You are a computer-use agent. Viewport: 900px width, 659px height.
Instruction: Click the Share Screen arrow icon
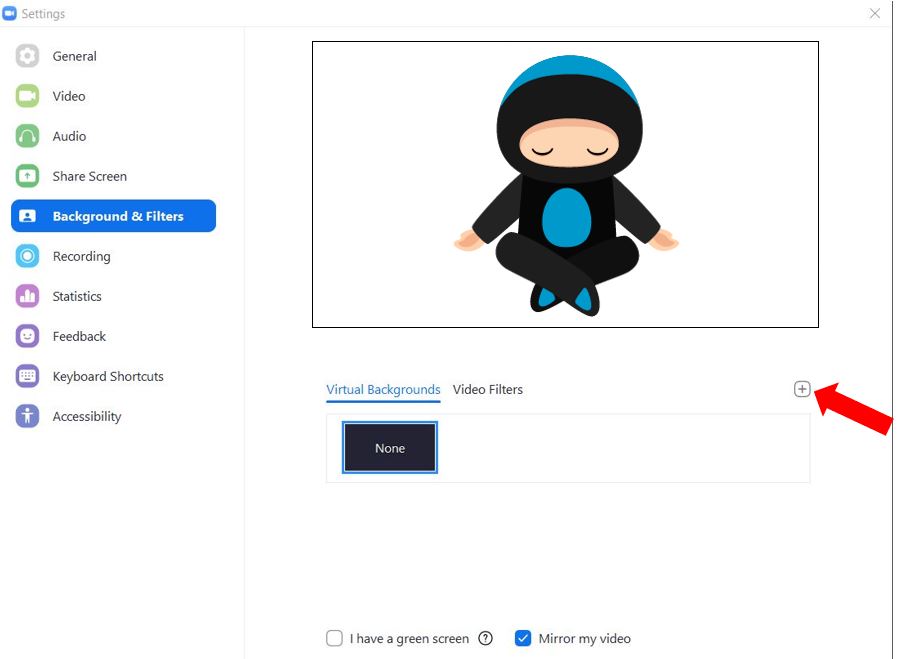click(27, 176)
